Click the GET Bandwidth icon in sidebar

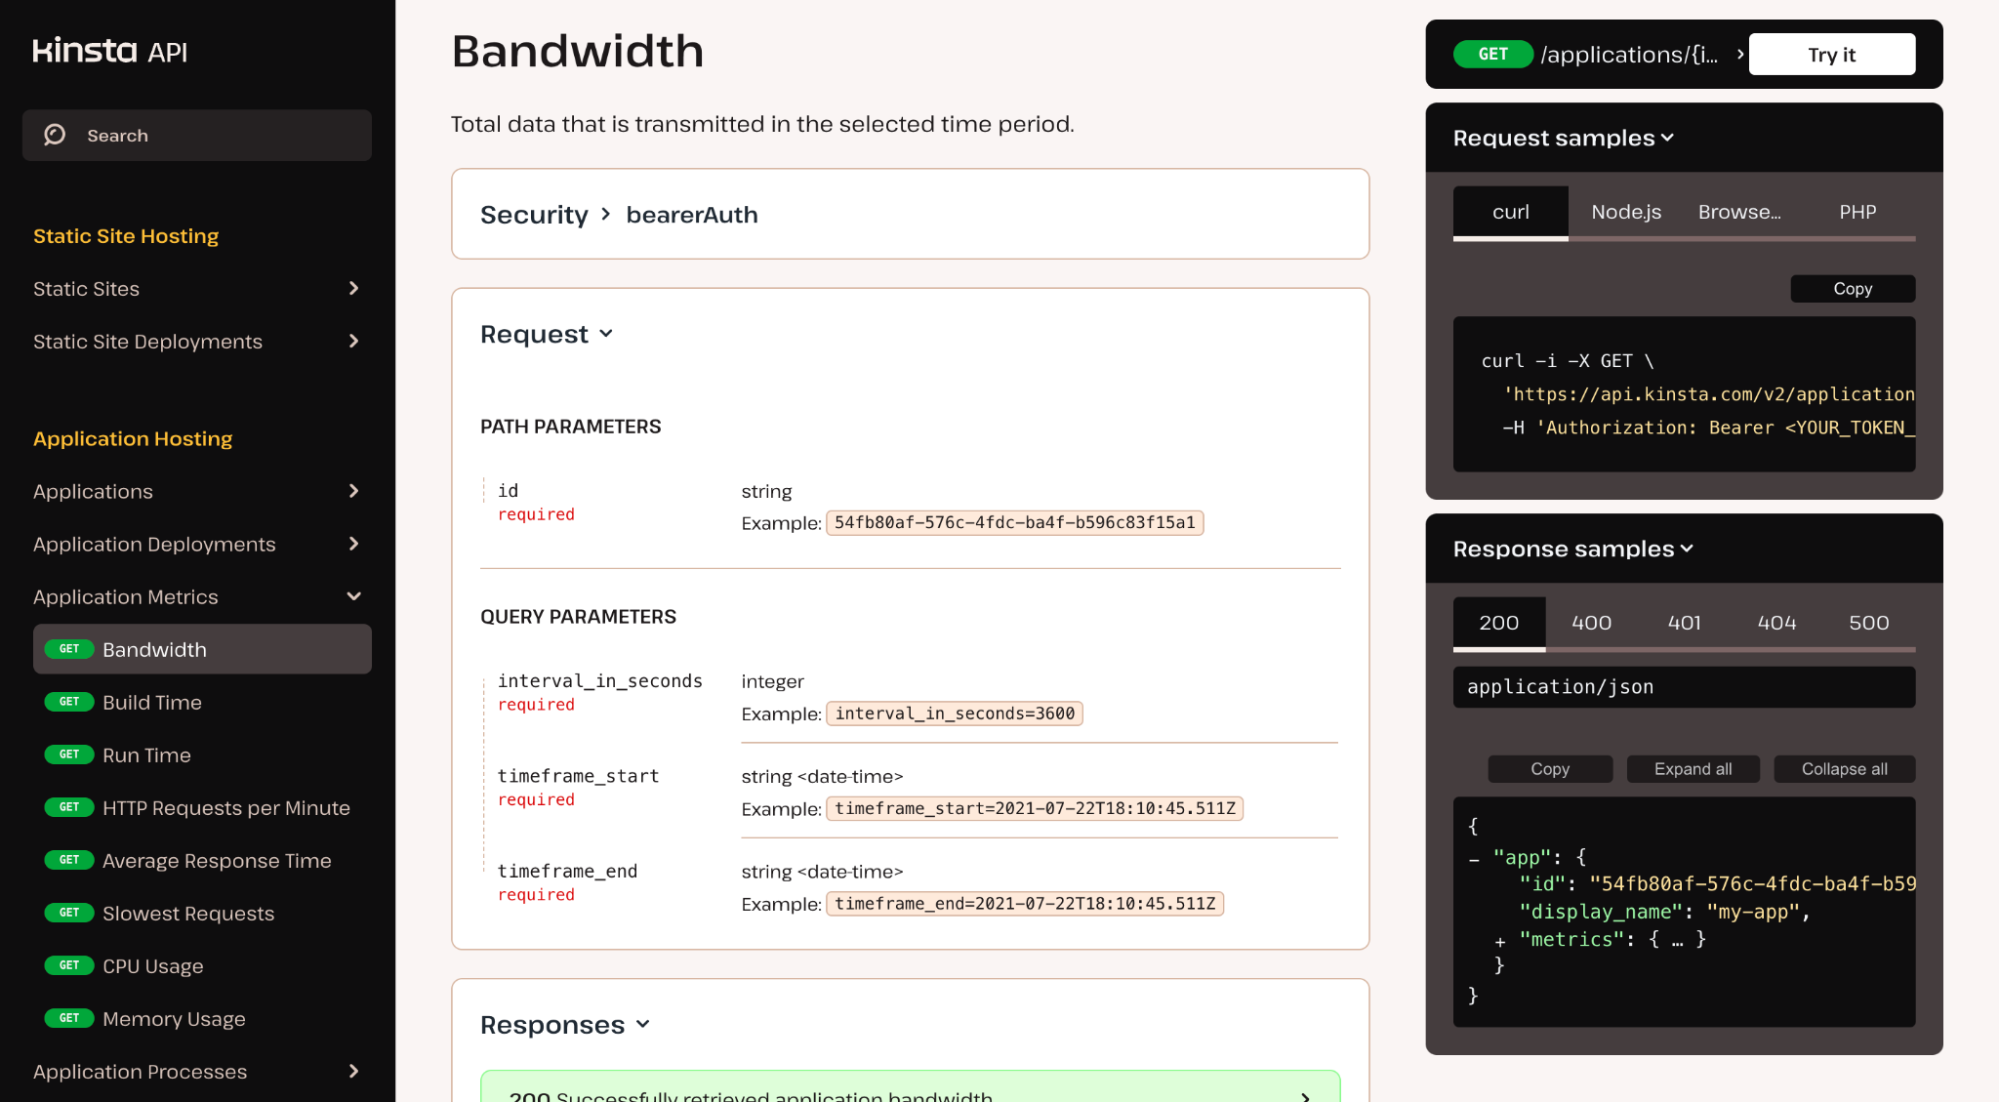point(68,650)
